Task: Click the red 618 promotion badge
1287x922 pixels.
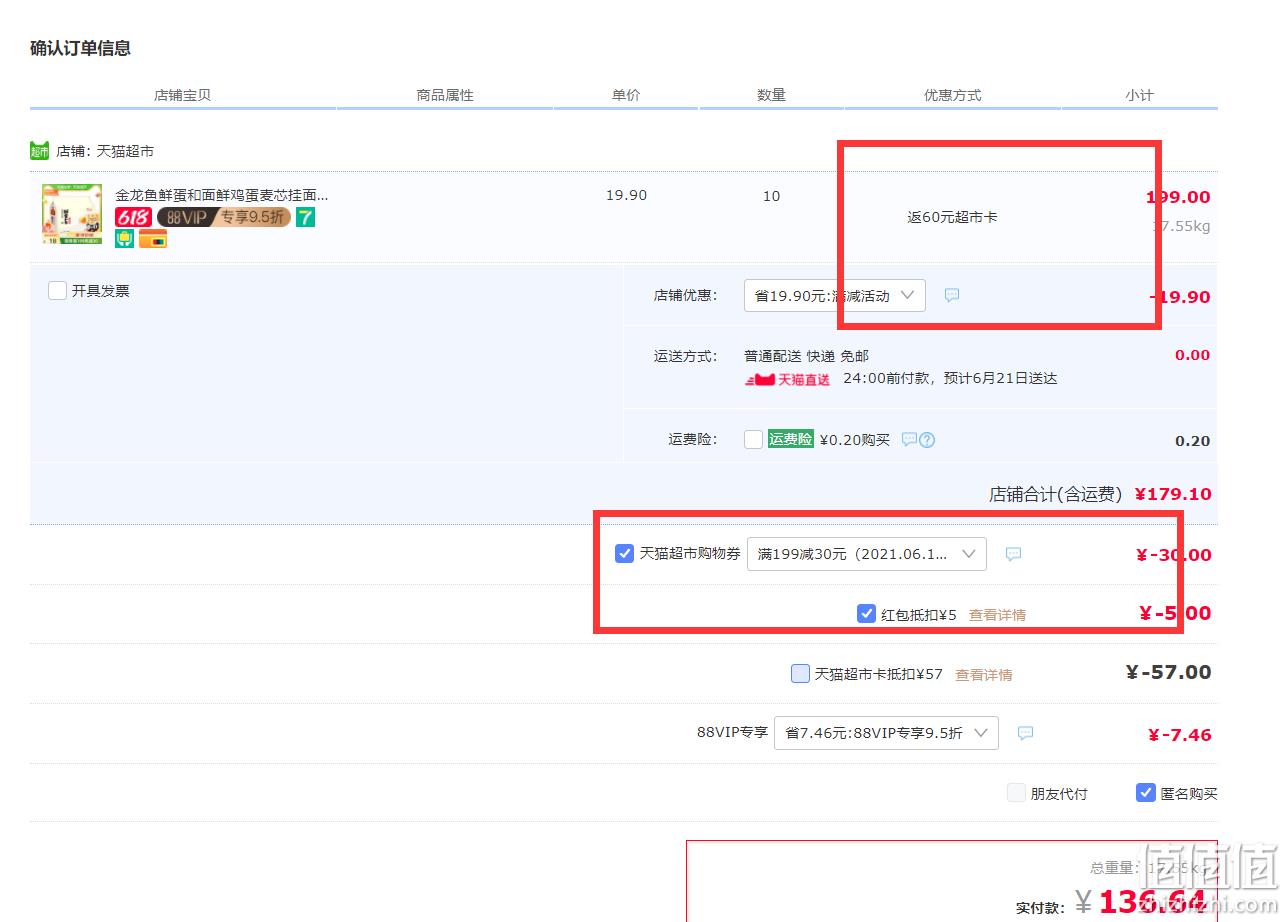Action: pos(133,217)
